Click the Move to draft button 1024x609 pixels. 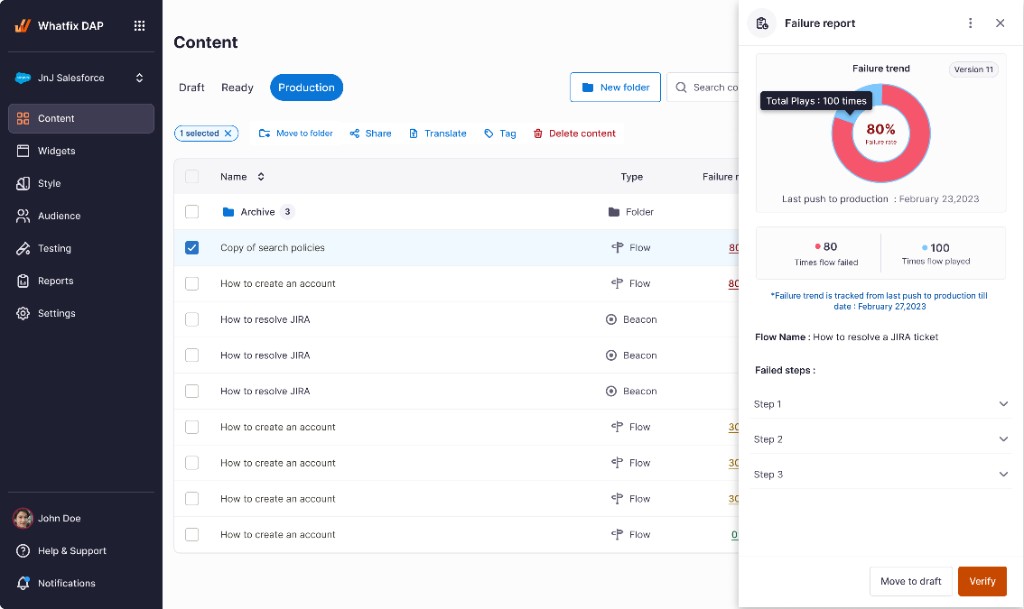pyautogui.click(x=910, y=581)
